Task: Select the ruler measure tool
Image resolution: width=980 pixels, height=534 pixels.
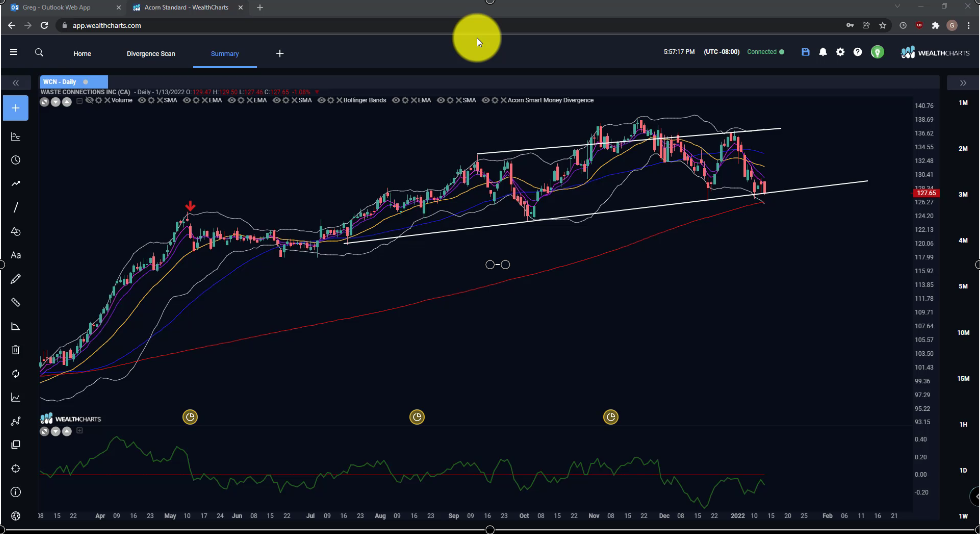Action: [x=16, y=303]
